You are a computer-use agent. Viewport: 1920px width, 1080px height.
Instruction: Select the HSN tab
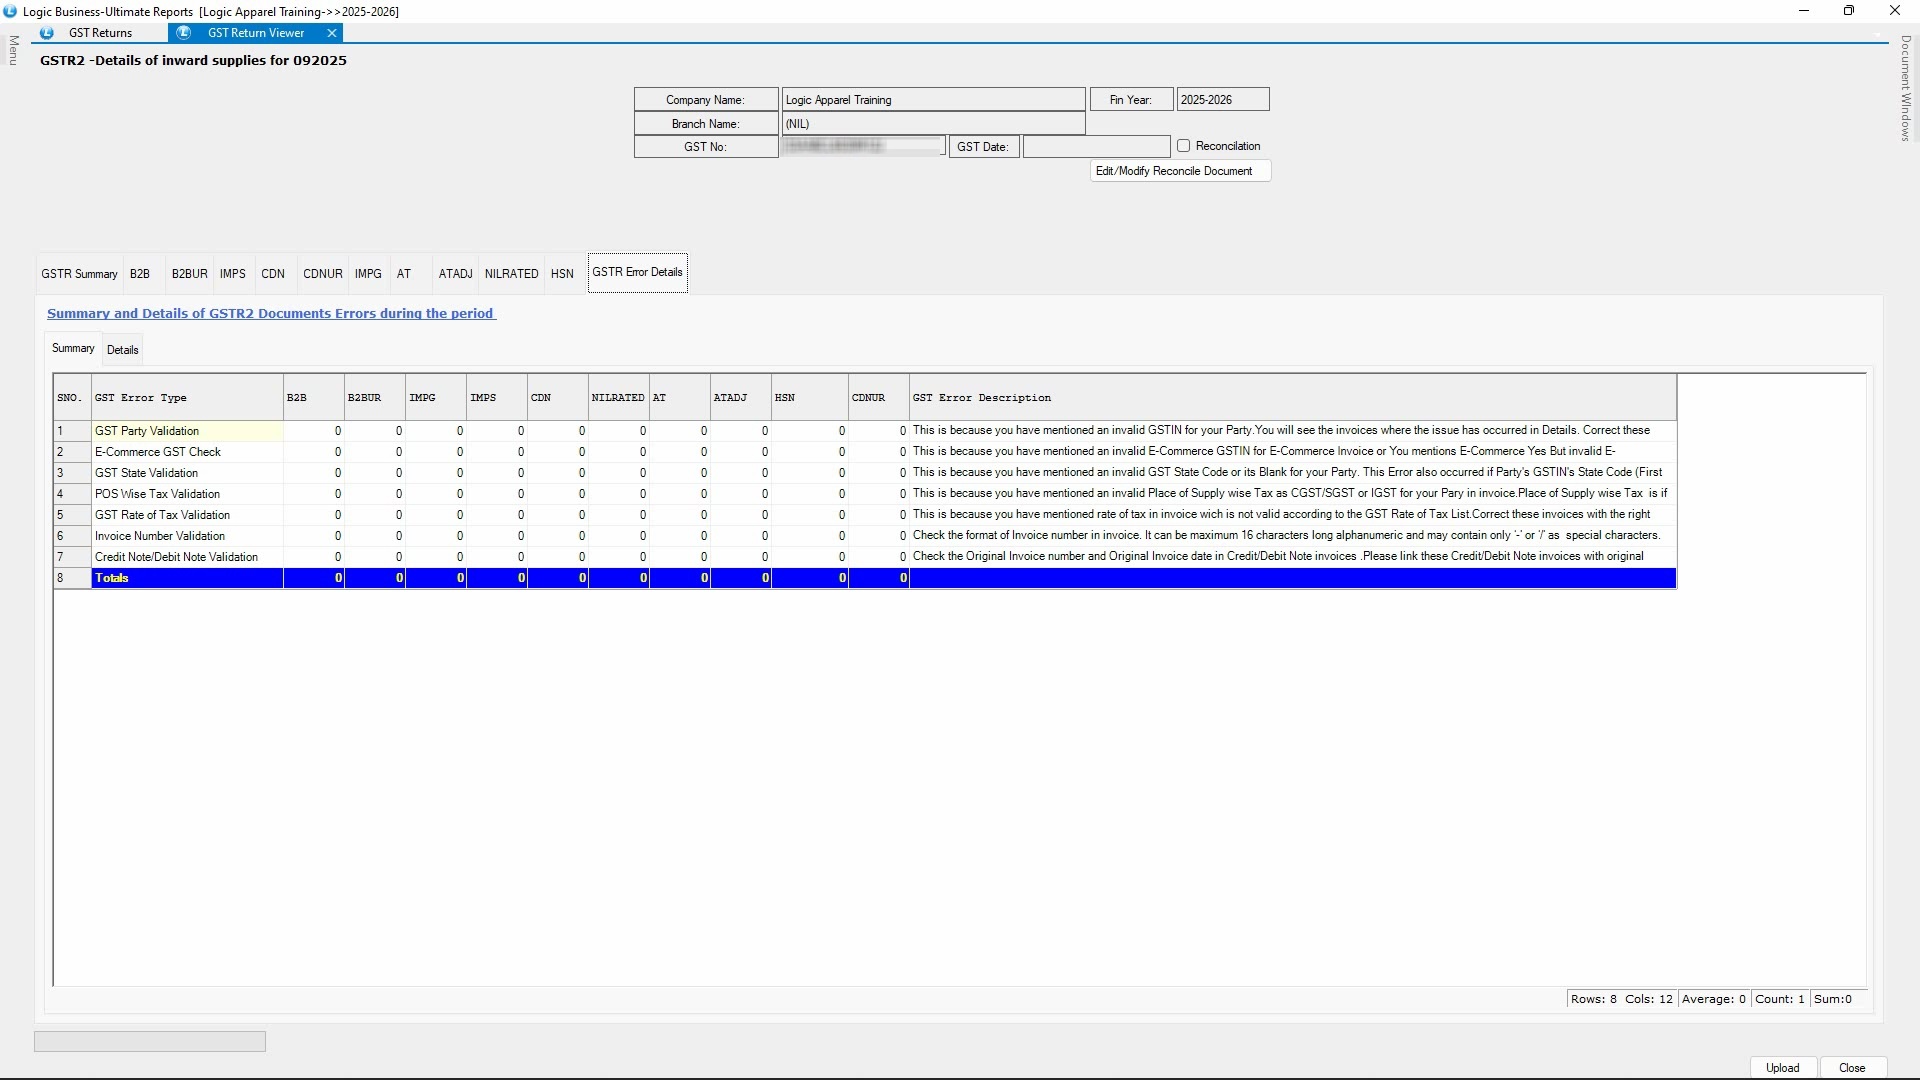(562, 274)
